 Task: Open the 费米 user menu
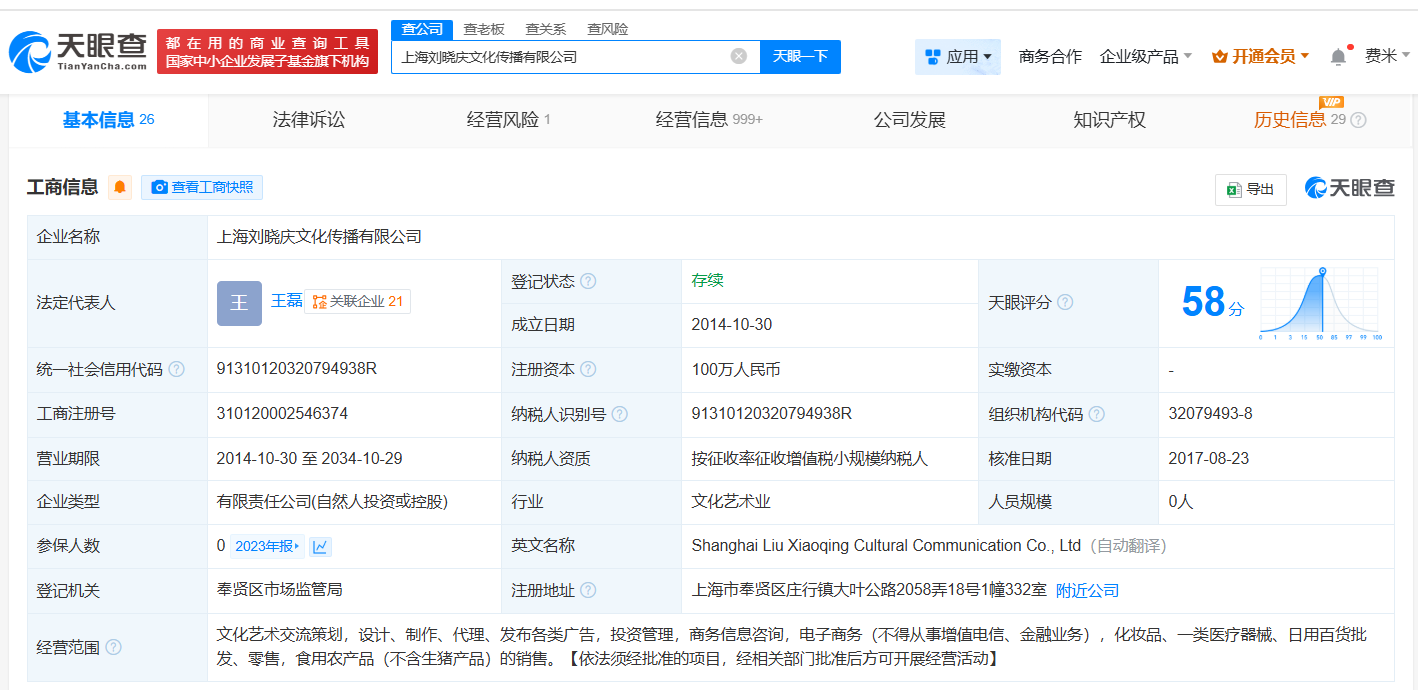1387,56
